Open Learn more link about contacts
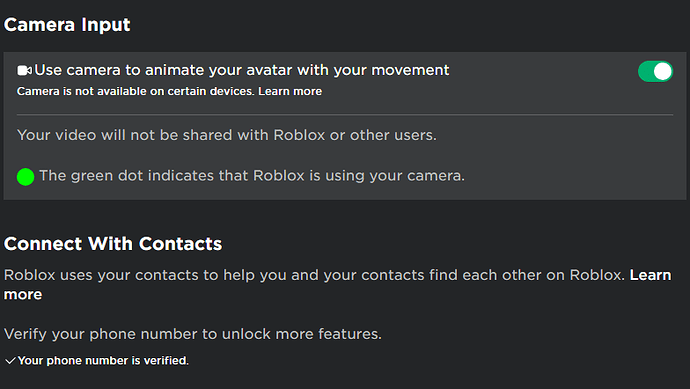This screenshot has width=690, height=389. 650,275
